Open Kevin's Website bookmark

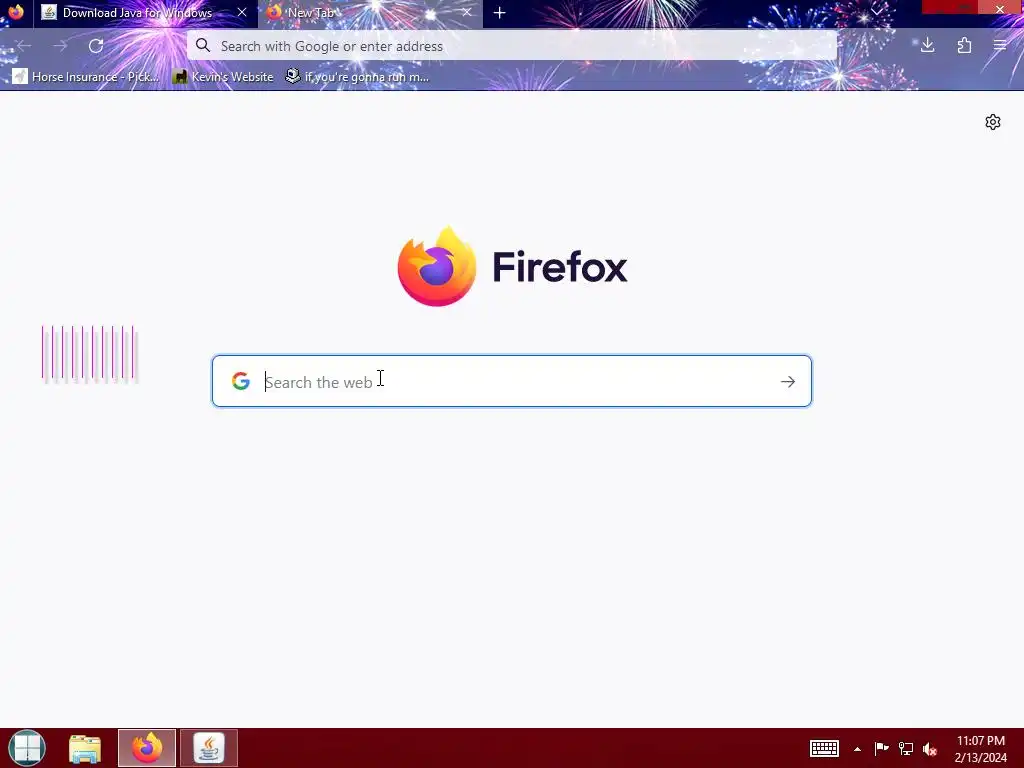223,76
